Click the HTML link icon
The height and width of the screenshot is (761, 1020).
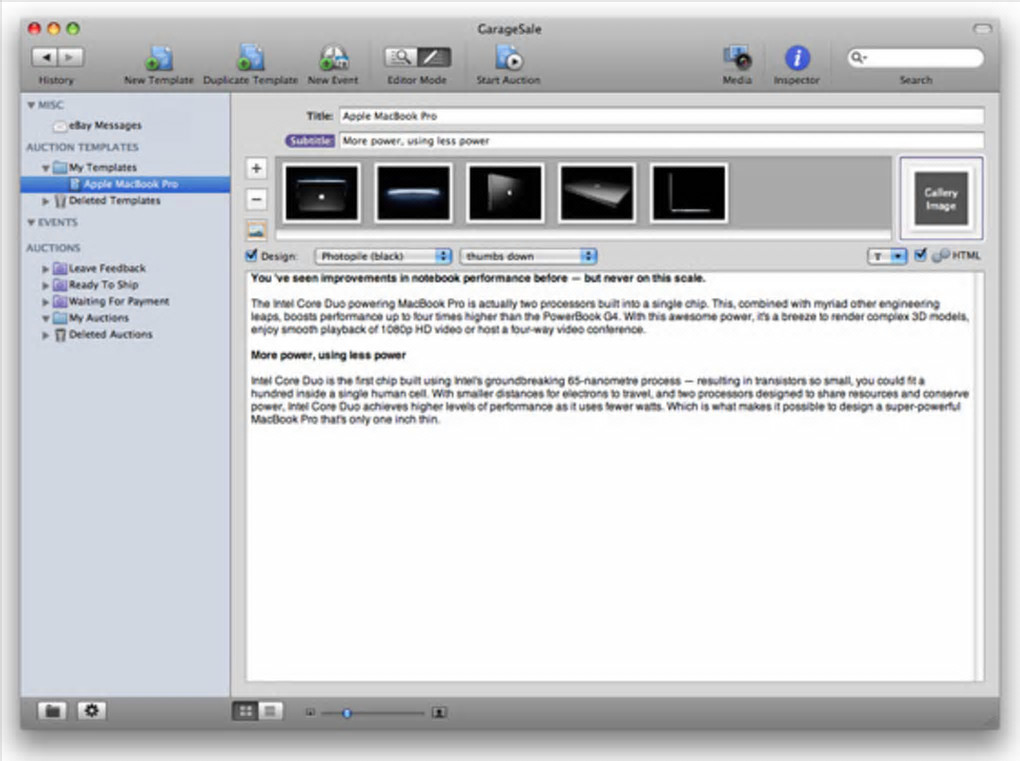tap(941, 256)
